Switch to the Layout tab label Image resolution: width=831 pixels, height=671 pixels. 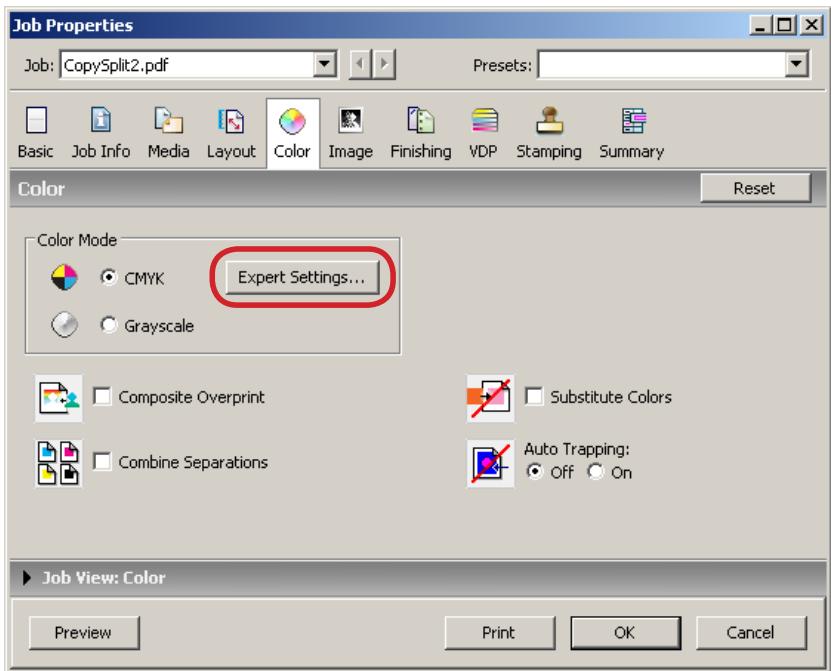(x=231, y=152)
